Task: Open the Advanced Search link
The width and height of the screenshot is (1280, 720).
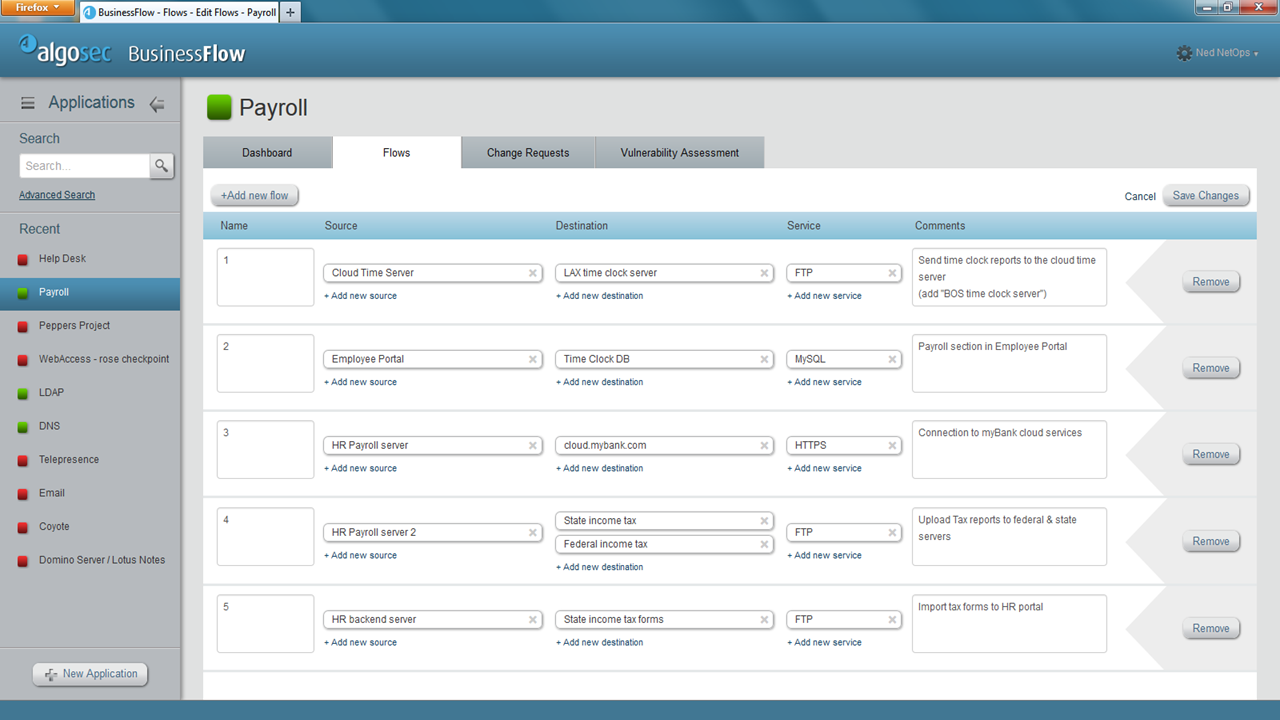Action: (x=57, y=195)
